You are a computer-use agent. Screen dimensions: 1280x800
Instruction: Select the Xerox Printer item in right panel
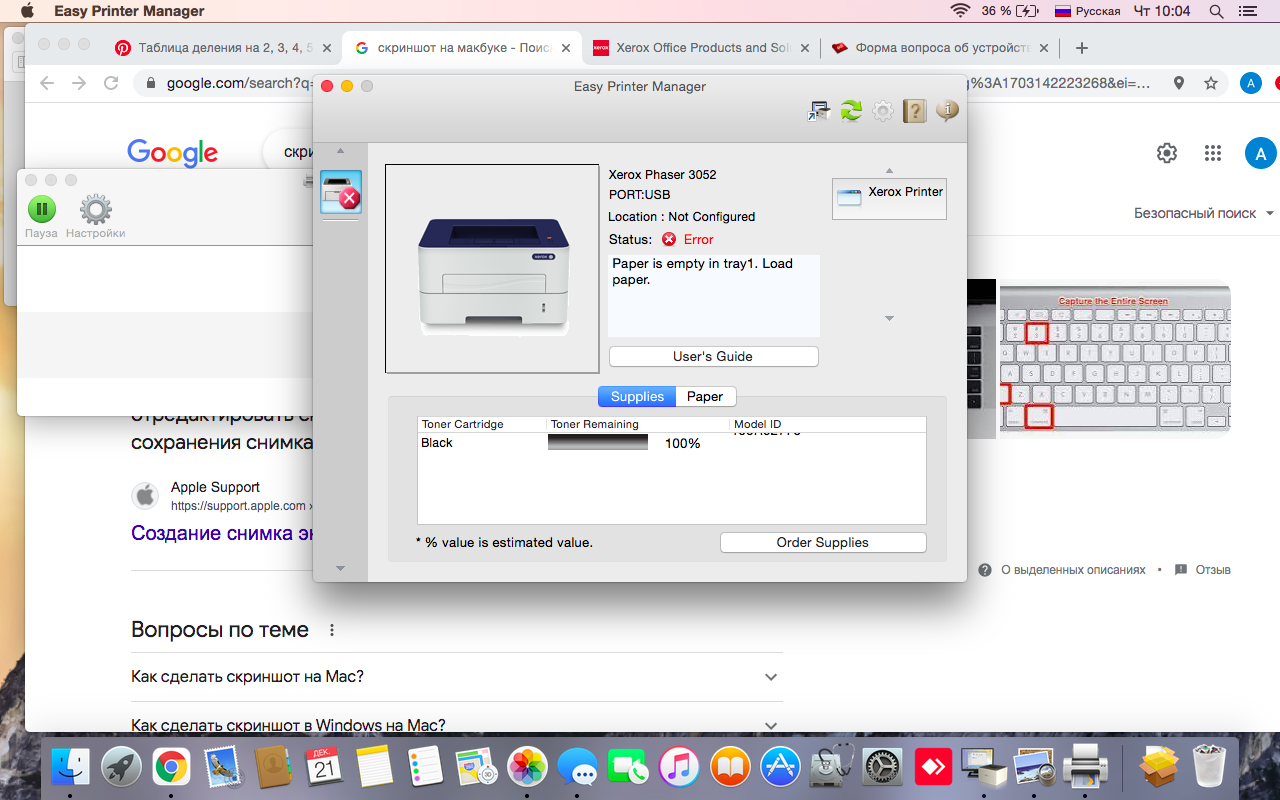(x=889, y=198)
